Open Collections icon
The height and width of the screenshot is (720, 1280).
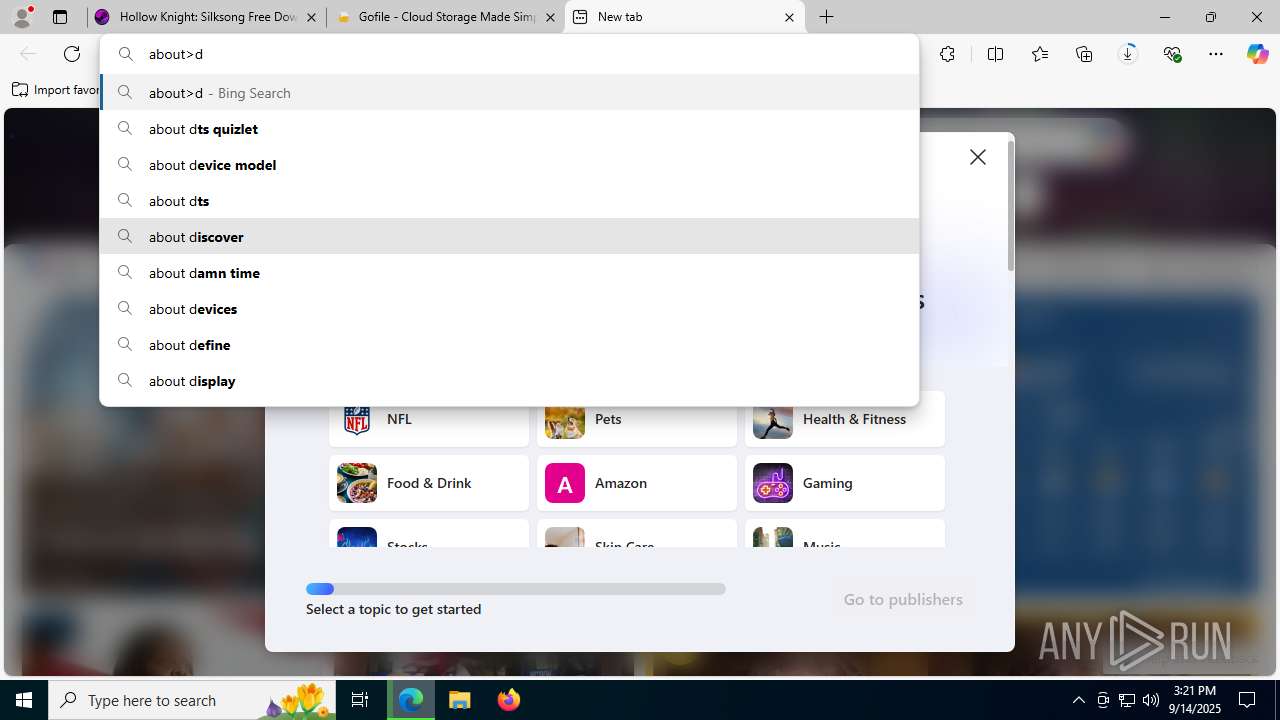1084,54
